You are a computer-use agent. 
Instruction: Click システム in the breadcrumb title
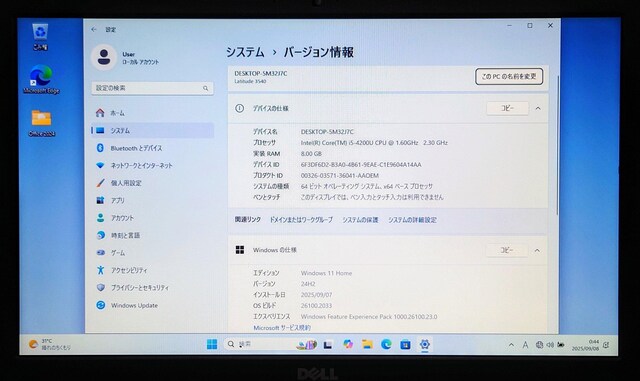(x=245, y=52)
